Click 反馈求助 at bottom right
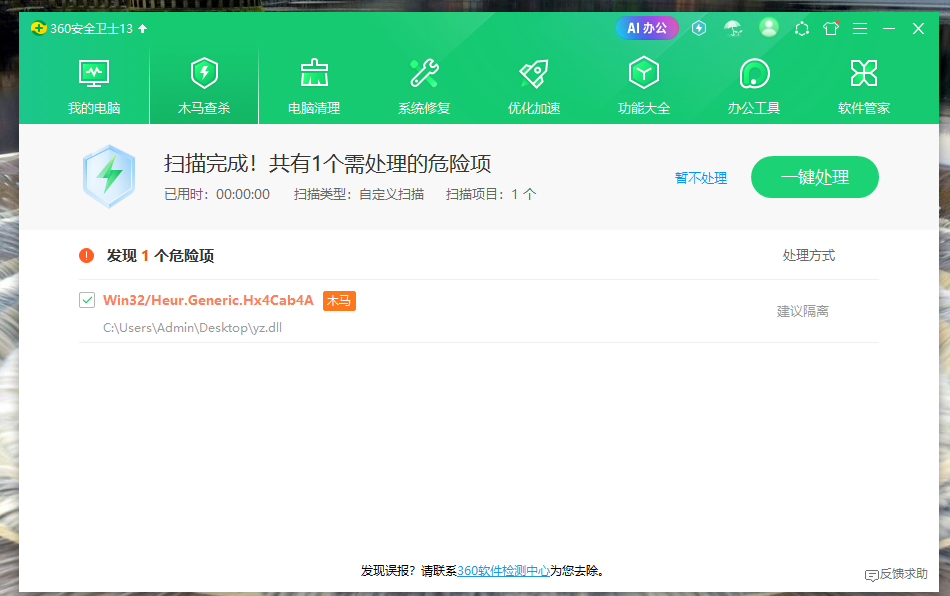The height and width of the screenshot is (596, 950). tap(896, 574)
